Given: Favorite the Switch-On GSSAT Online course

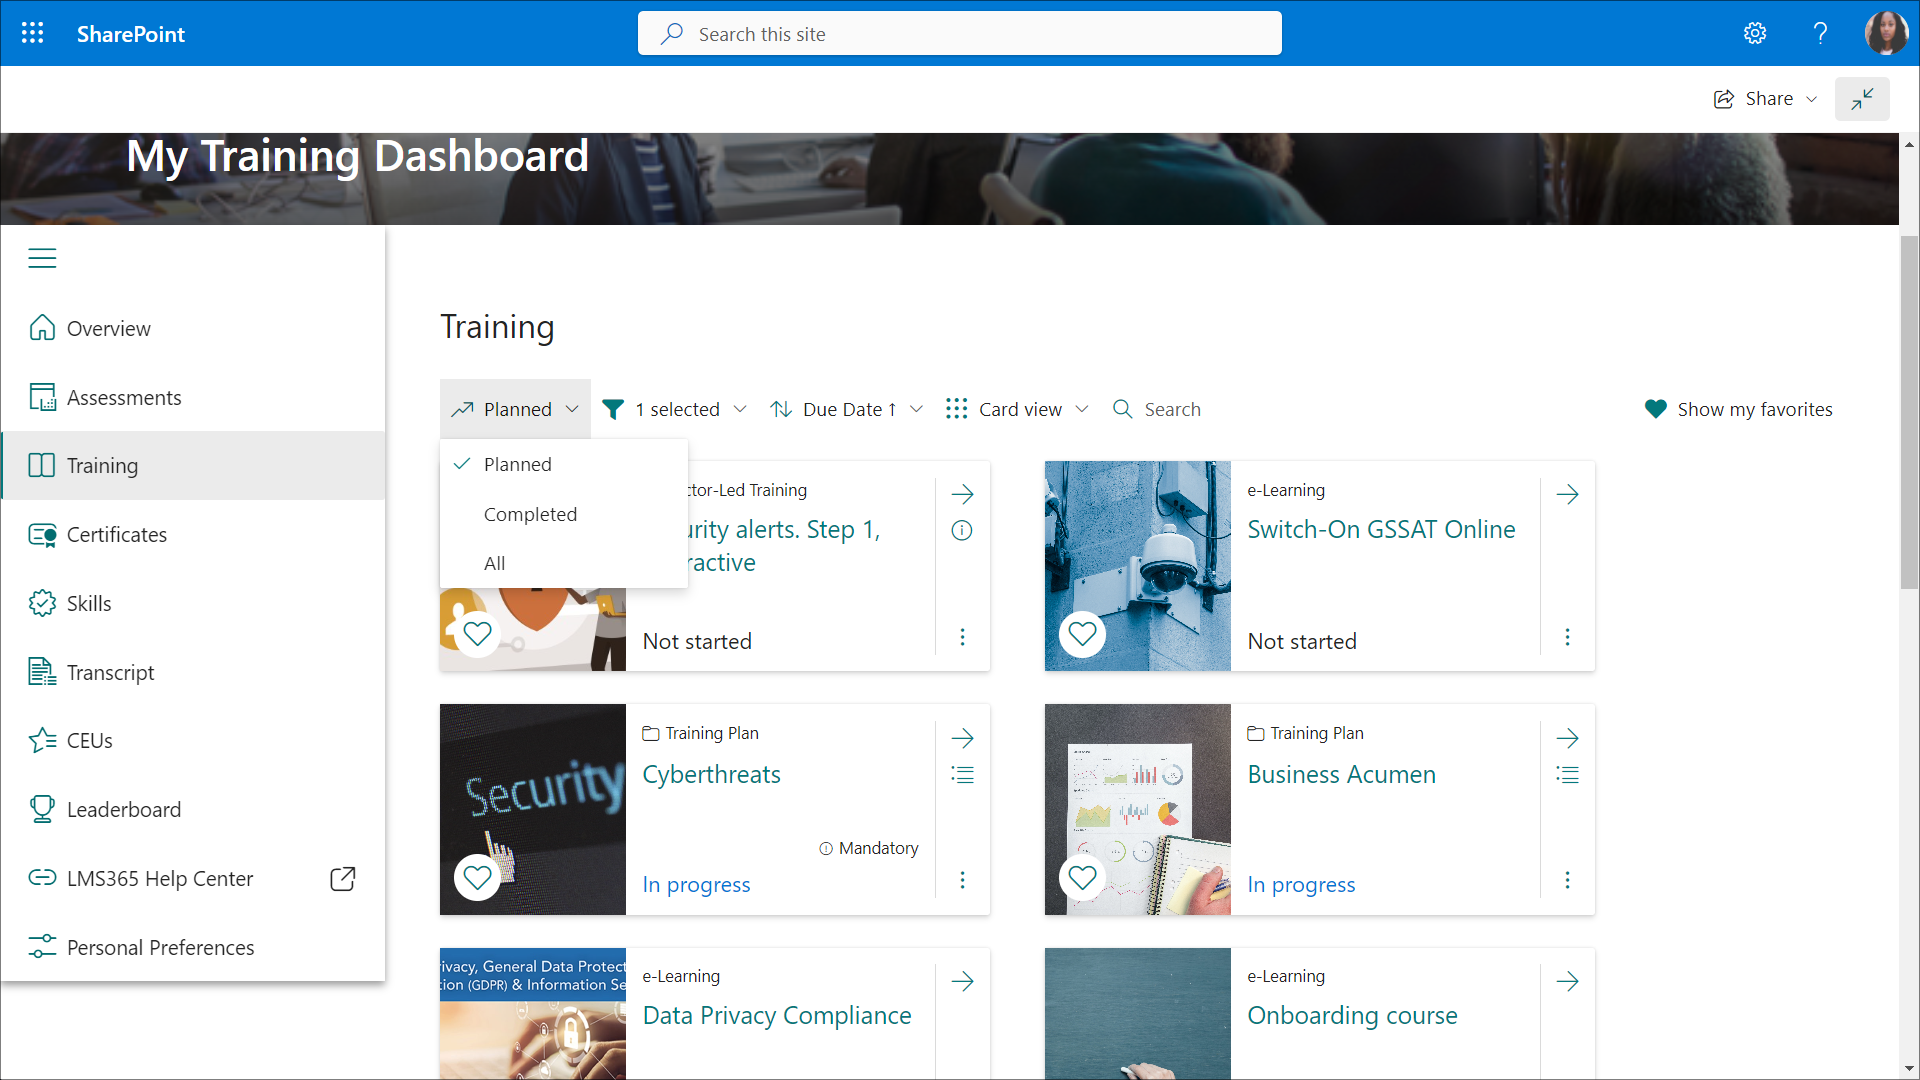Looking at the screenshot, I should click(x=1082, y=634).
